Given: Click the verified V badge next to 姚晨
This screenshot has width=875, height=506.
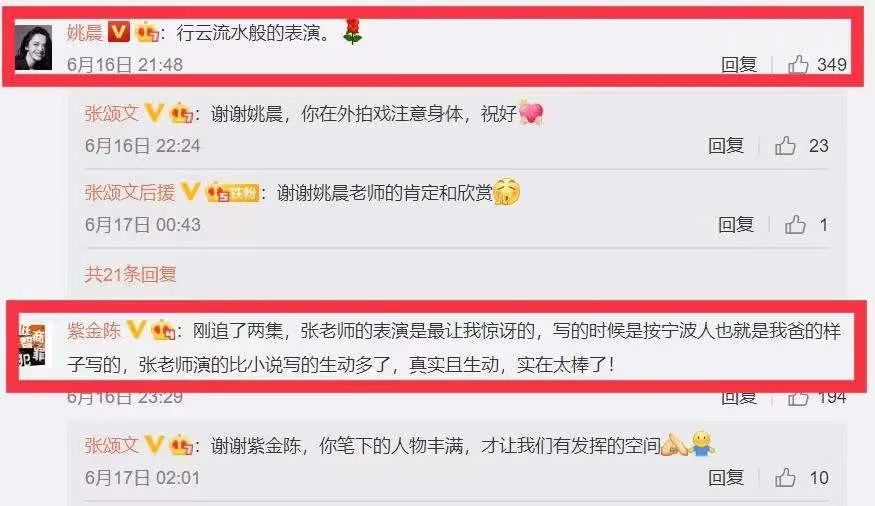Looking at the screenshot, I should 118,32.
